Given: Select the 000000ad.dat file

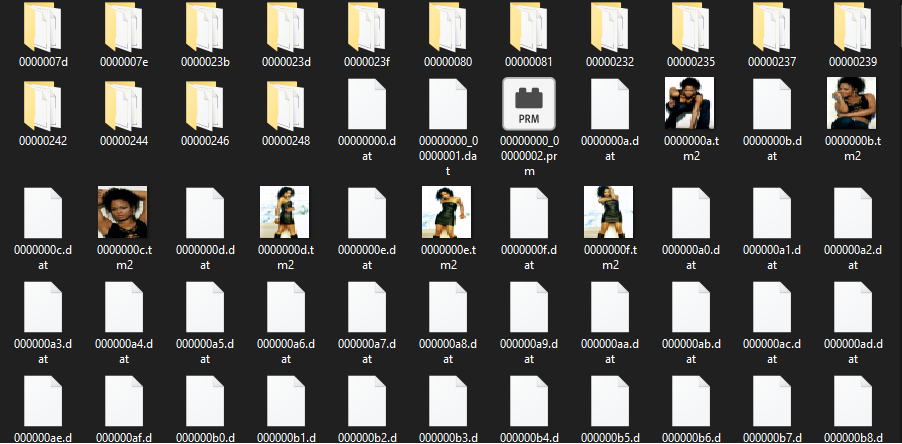Looking at the screenshot, I should (852, 307).
